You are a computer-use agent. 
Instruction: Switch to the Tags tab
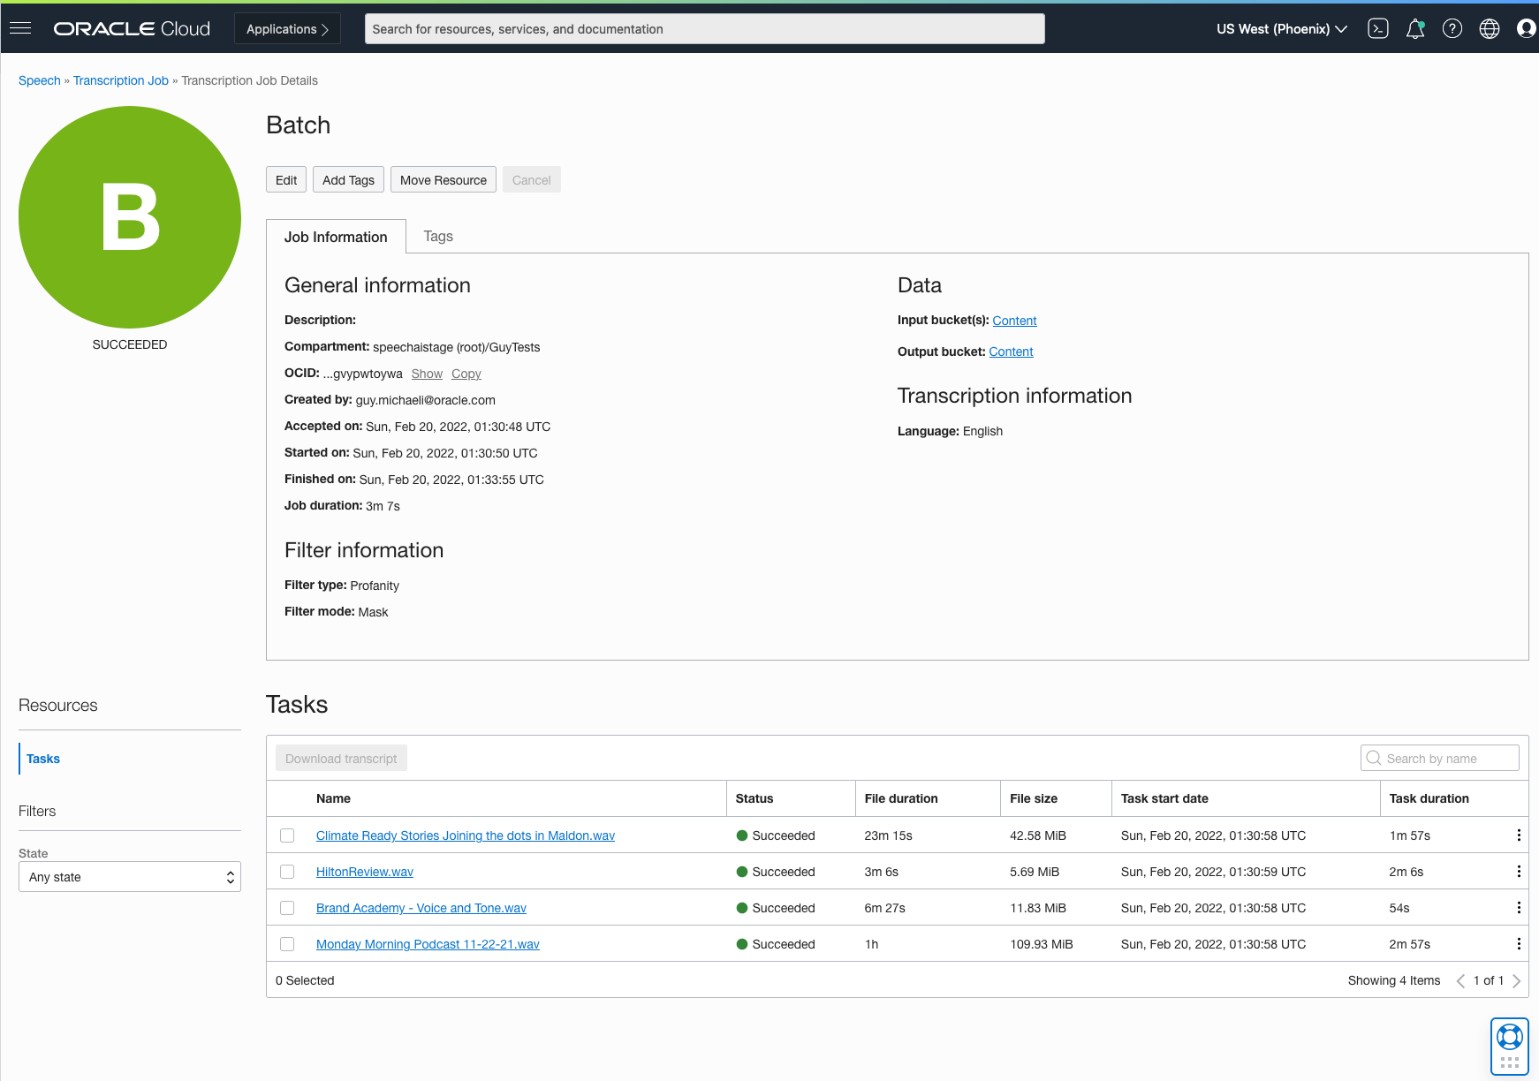click(x=438, y=236)
